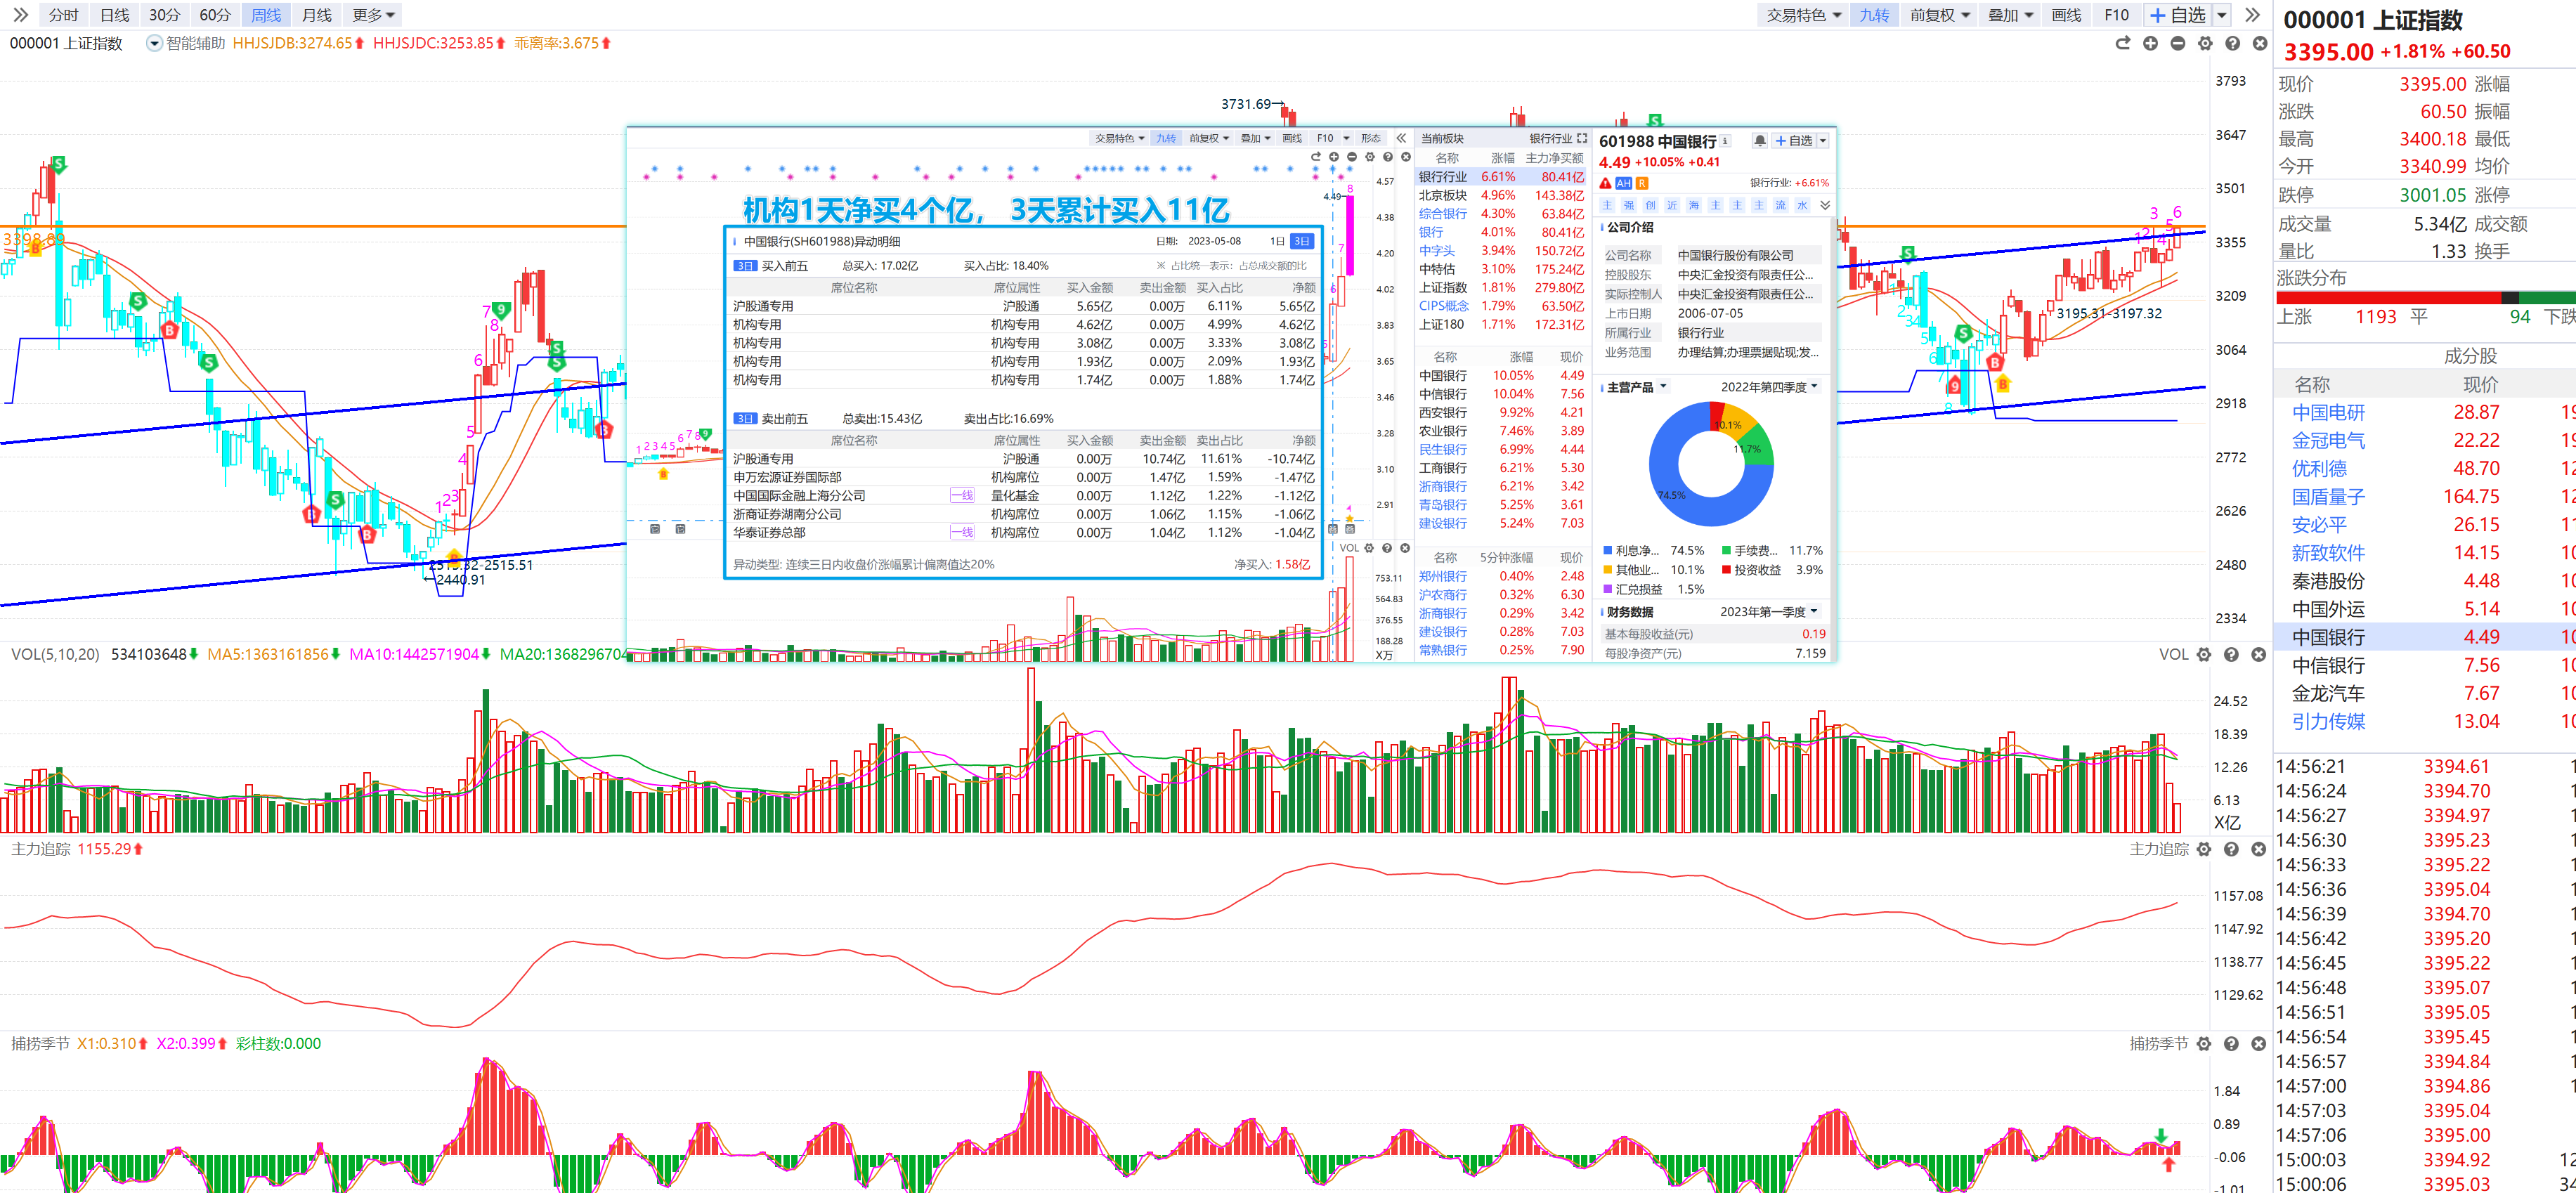Select 60分 period tab
The image size is (2576, 1193).
[x=215, y=15]
